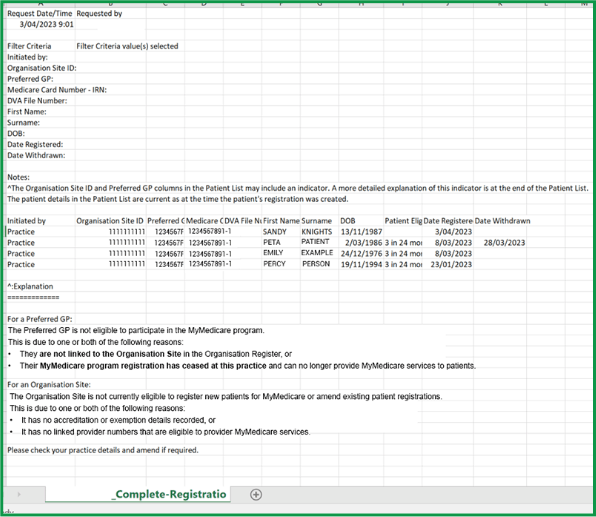Select the 'Request Date/Time' cell
The height and width of the screenshot is (517, 596).
[x=40, y=14]
